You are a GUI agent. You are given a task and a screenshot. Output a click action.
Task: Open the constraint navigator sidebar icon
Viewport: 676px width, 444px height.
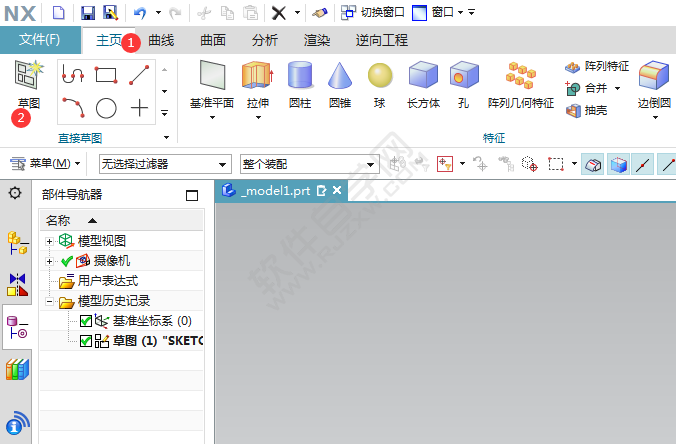[17, 285]
